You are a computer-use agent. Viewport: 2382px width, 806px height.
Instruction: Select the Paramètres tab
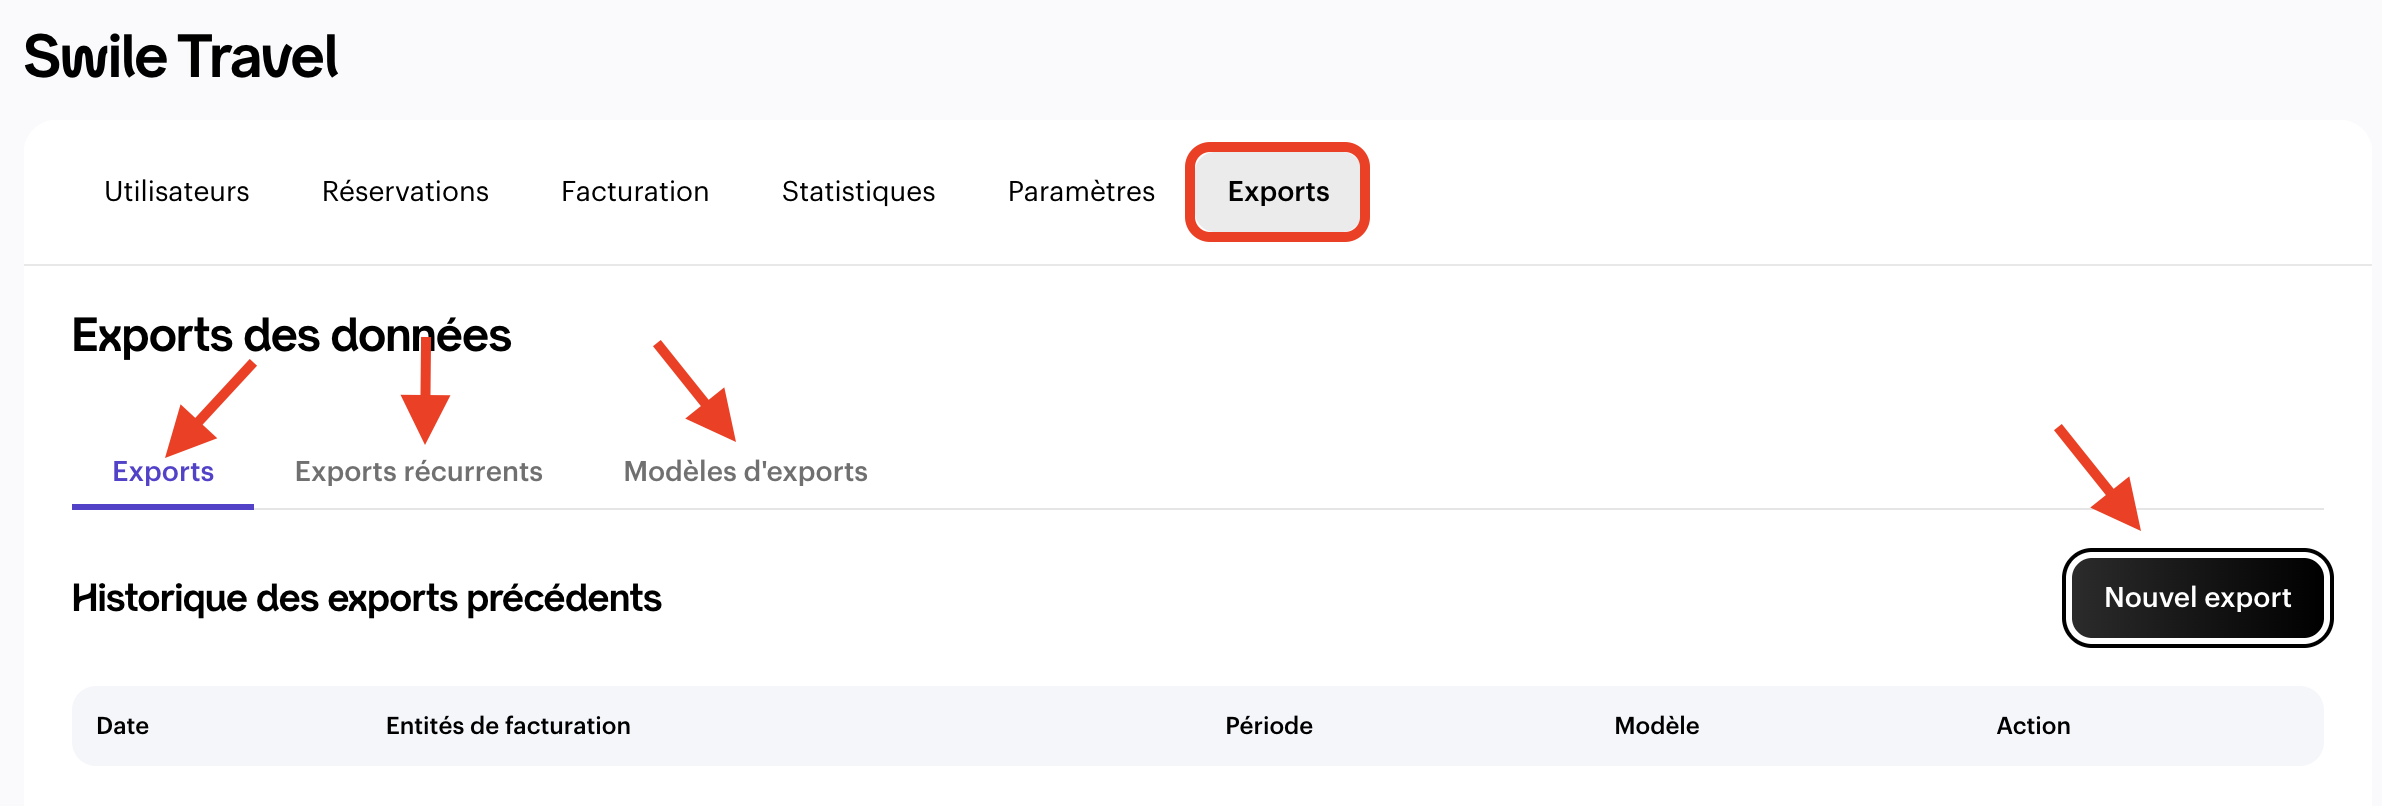click(x=1081, y=191)
